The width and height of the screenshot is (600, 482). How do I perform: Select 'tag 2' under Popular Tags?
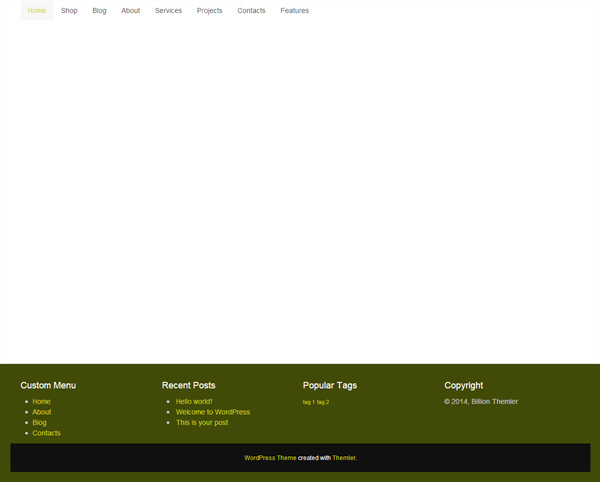click(x=323, y=402)
